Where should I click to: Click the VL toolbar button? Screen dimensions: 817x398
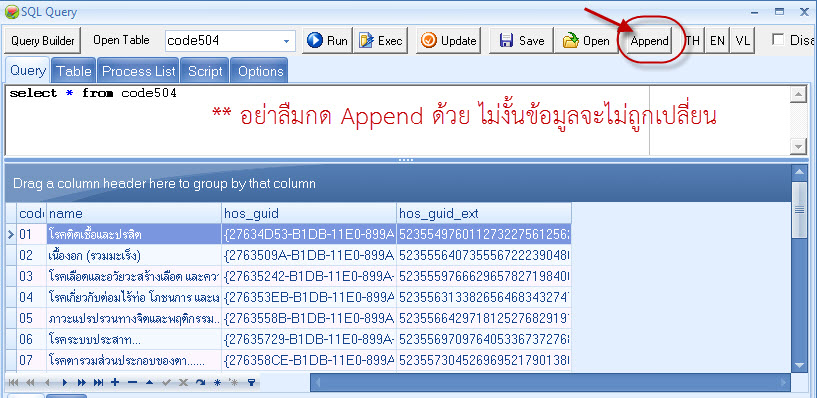[742, 41]
